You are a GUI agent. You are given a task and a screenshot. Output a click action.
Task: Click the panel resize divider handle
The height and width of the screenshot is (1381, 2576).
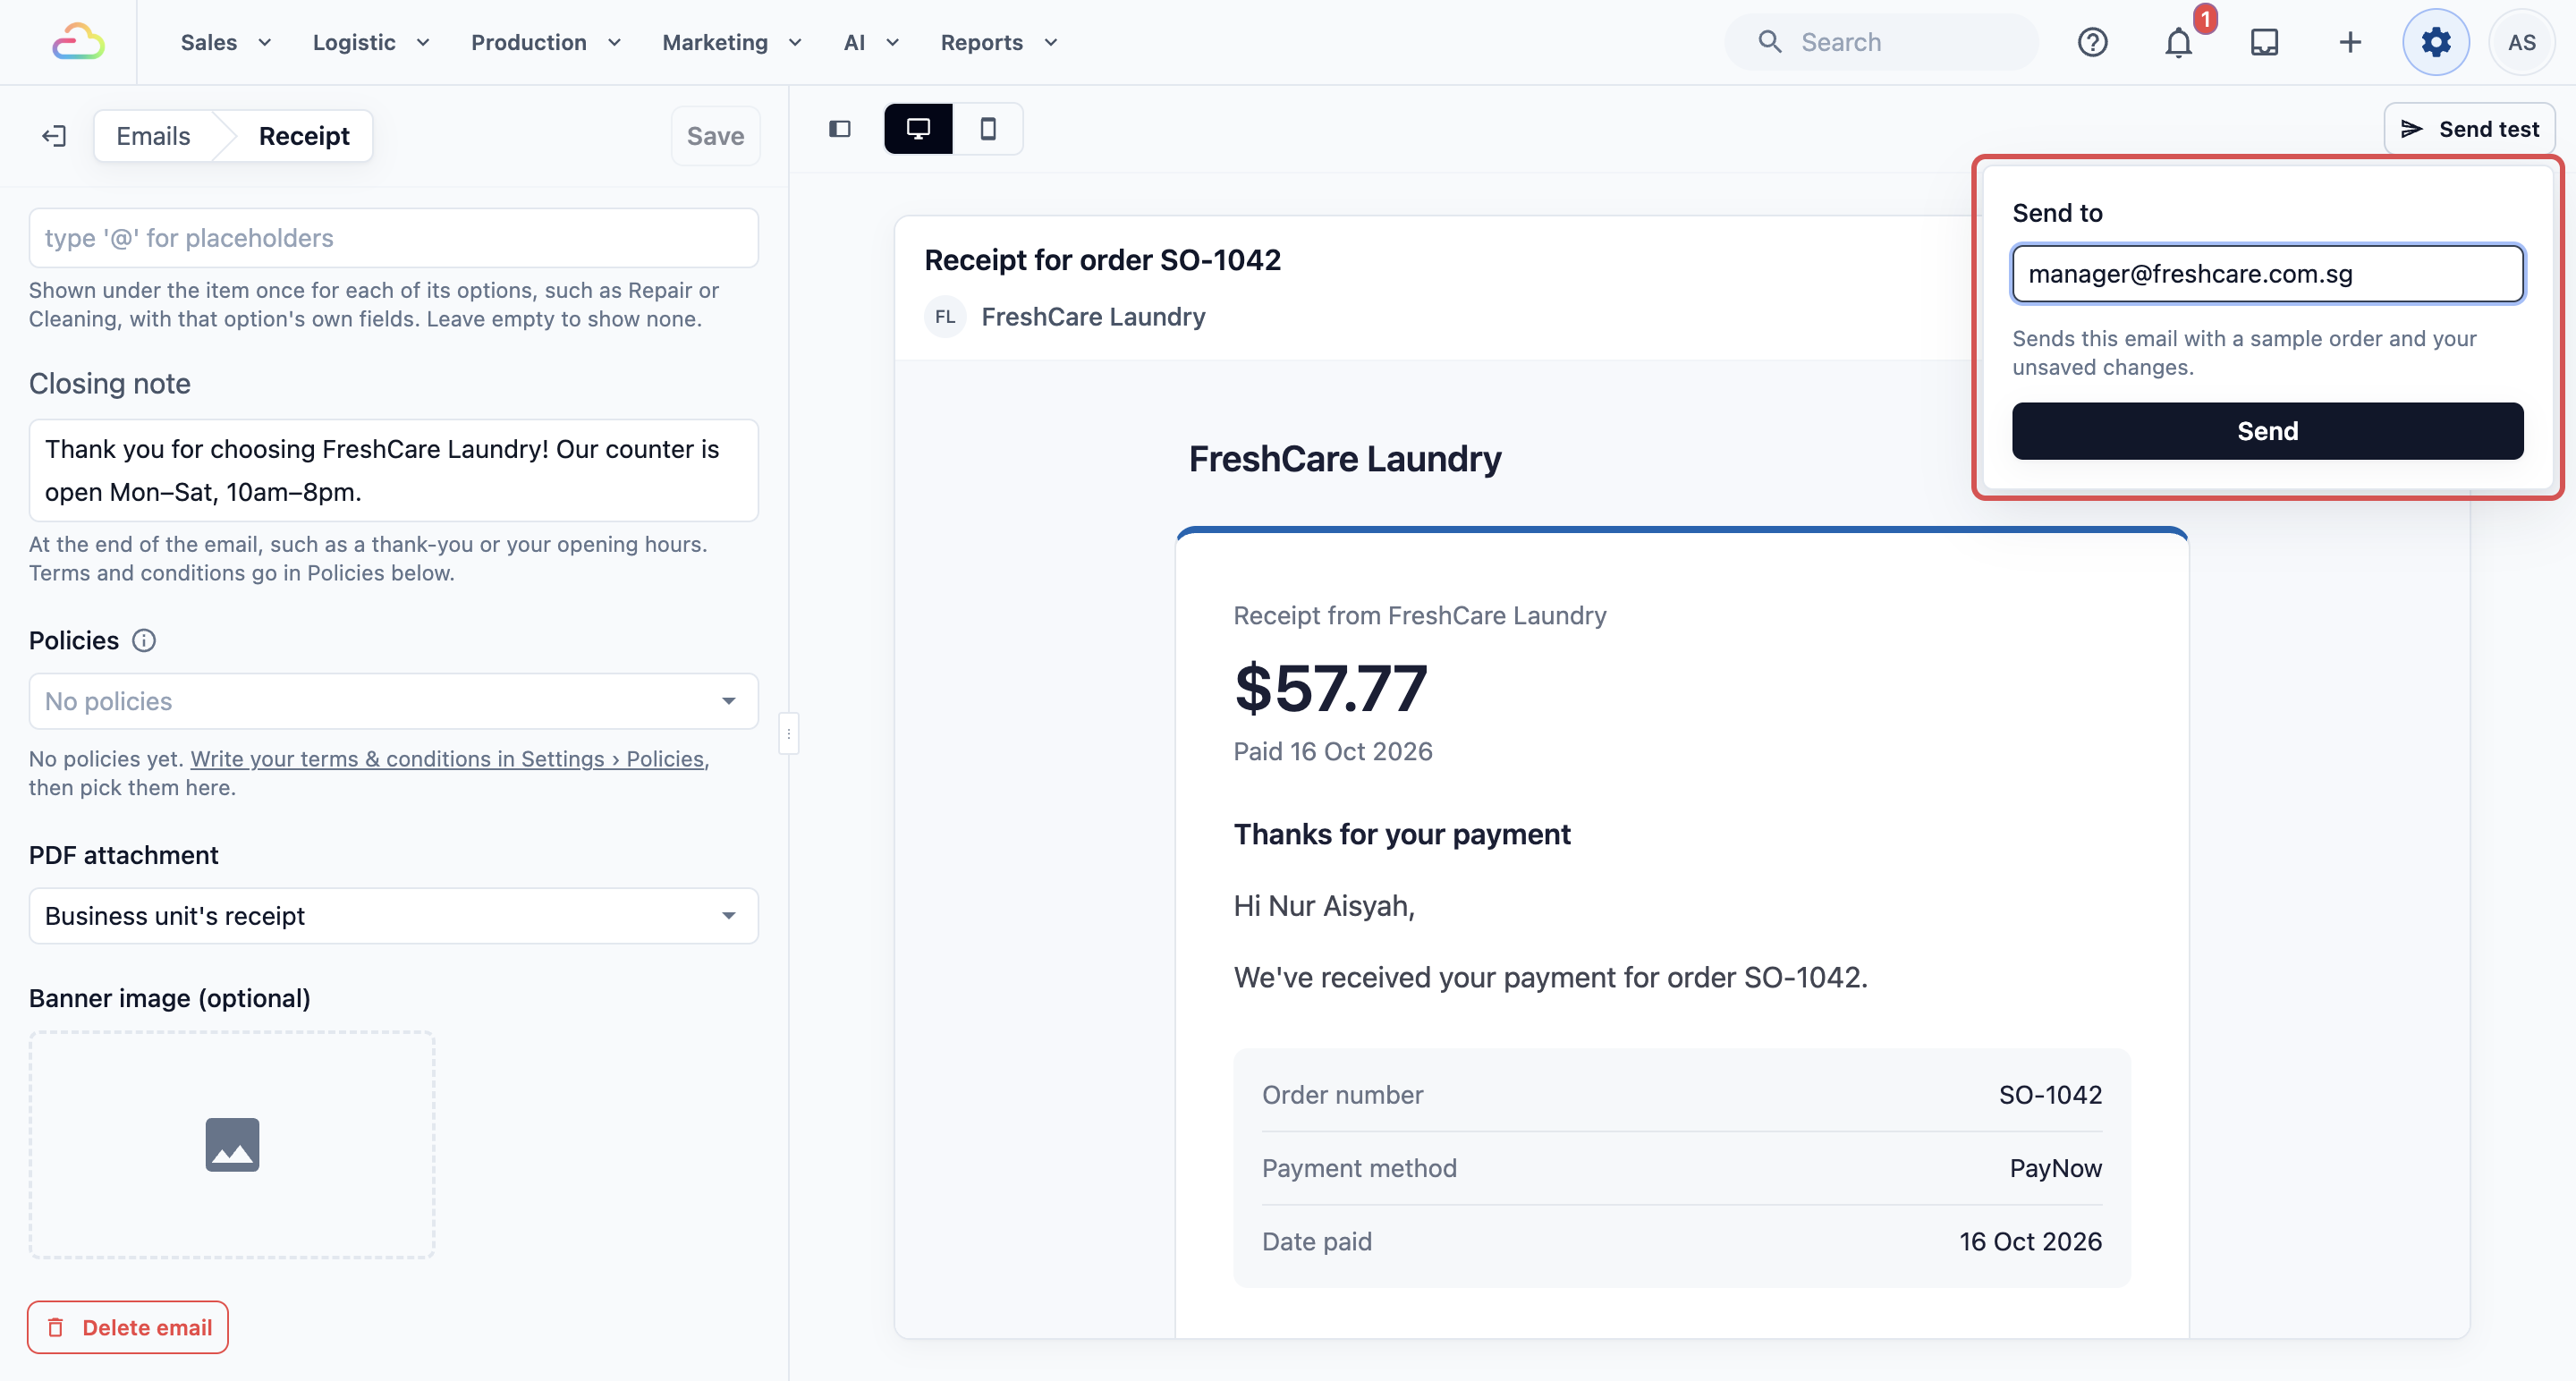[x=789, y=734]
